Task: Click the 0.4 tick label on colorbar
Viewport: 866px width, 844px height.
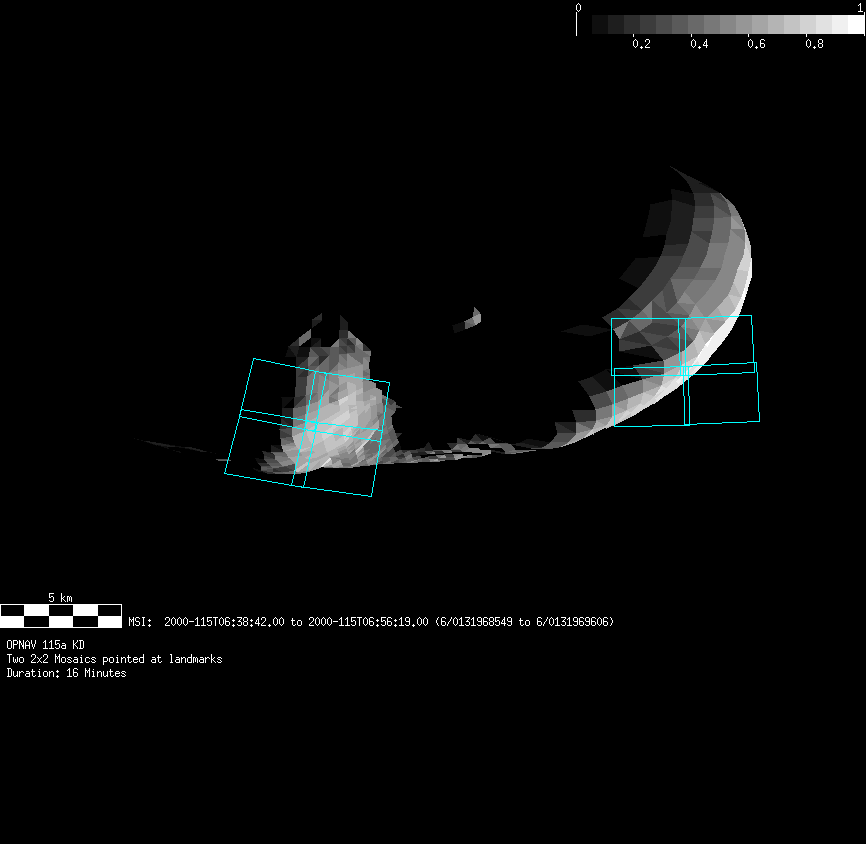Action: click(699, 44)
